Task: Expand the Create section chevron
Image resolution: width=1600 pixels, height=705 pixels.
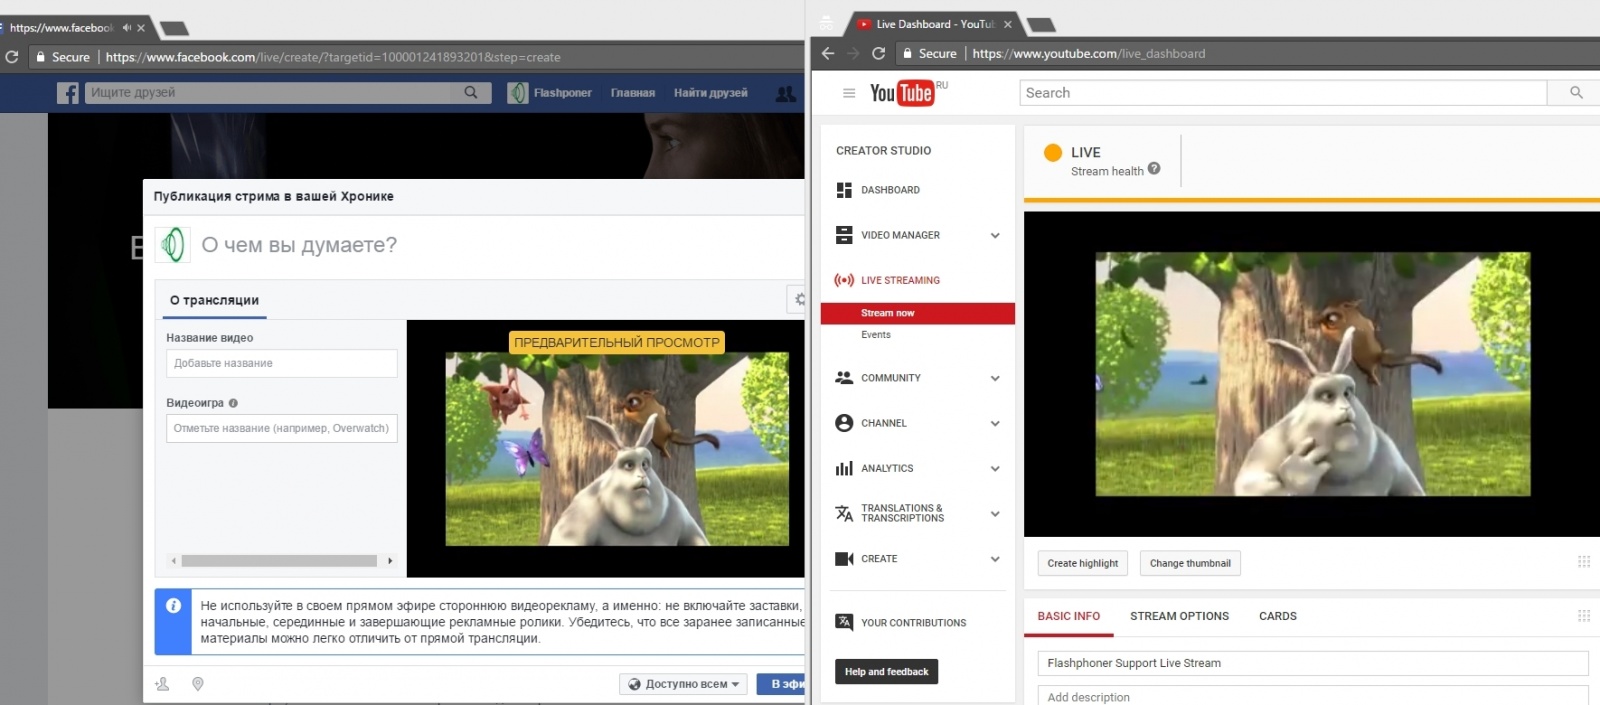Action: [995, 559]
